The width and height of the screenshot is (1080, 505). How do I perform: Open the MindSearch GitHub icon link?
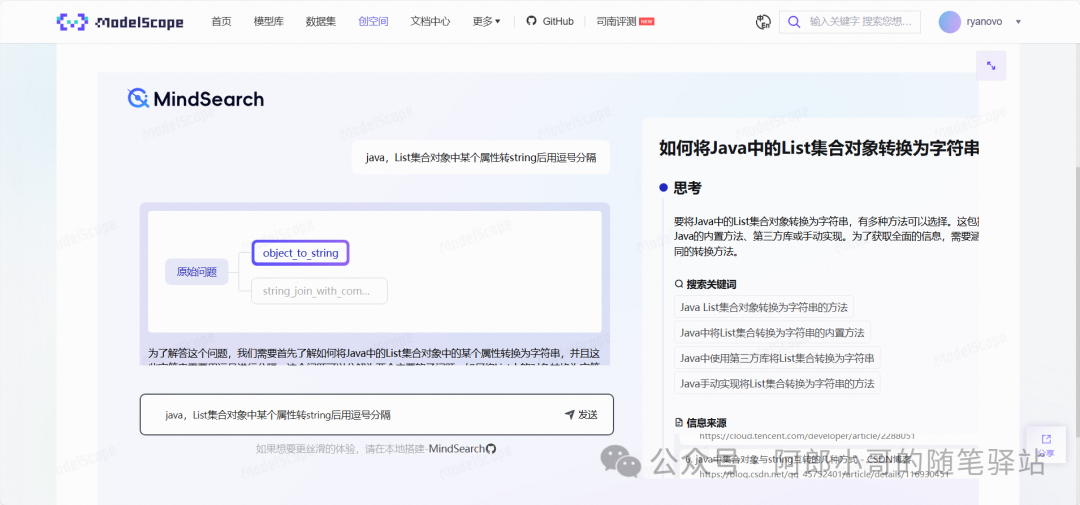[x=491, y=449]
